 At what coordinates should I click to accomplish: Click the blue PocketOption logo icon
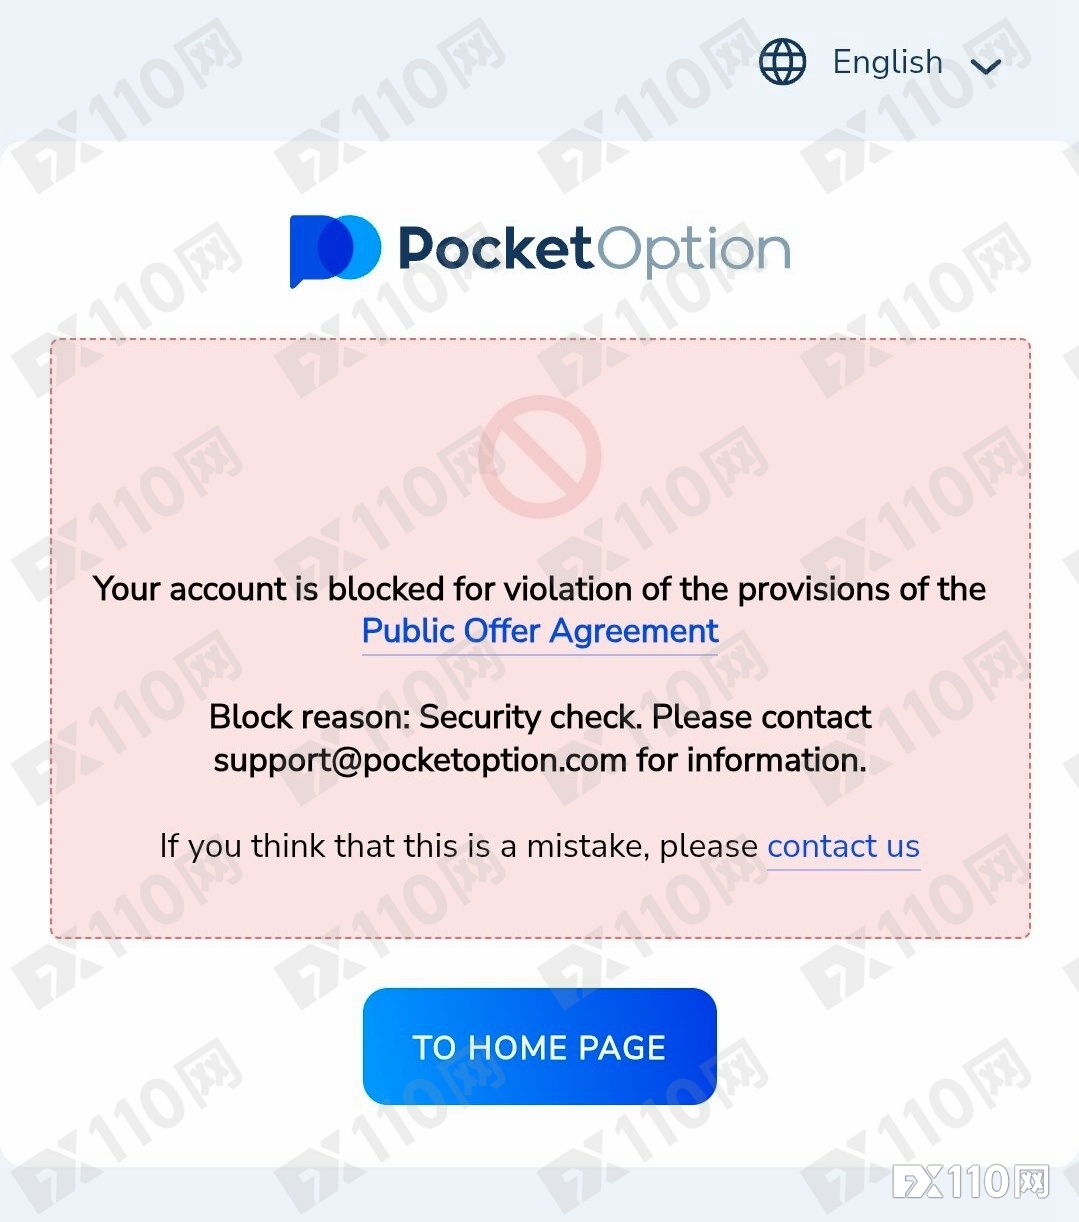point(335,250)
